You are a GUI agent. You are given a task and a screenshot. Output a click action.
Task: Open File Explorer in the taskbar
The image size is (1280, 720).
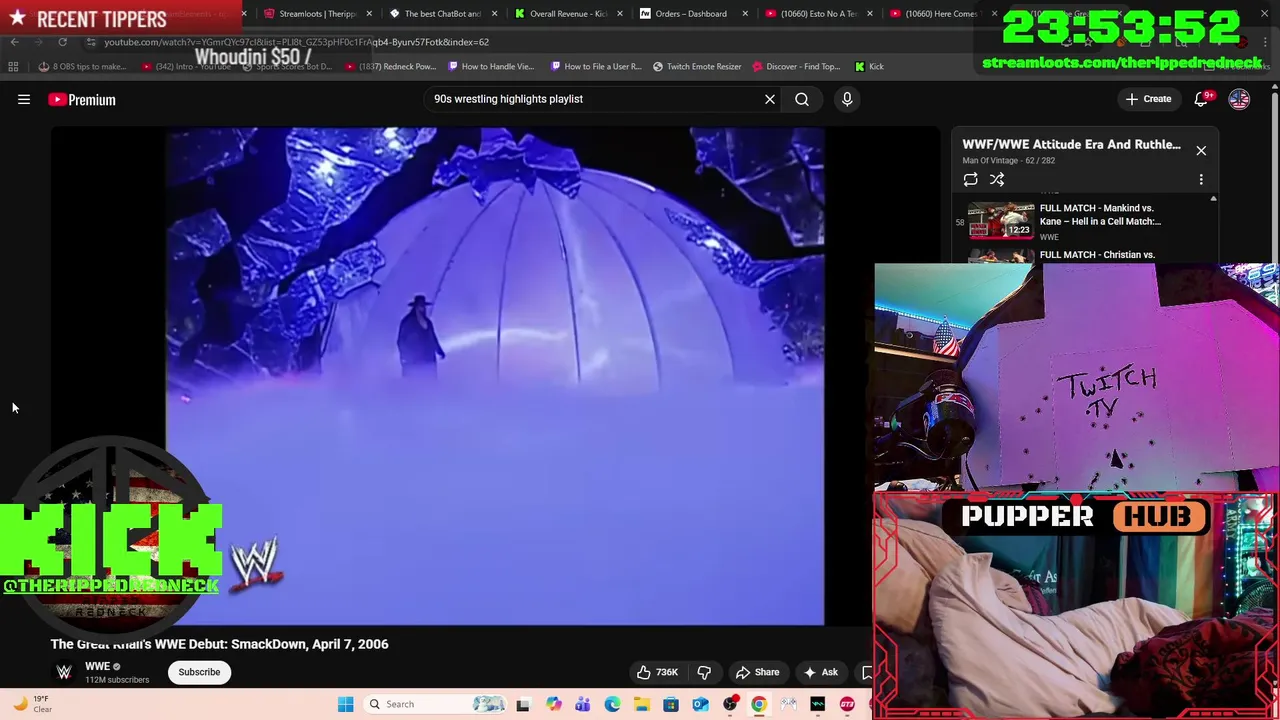click(x=641, y=704)
